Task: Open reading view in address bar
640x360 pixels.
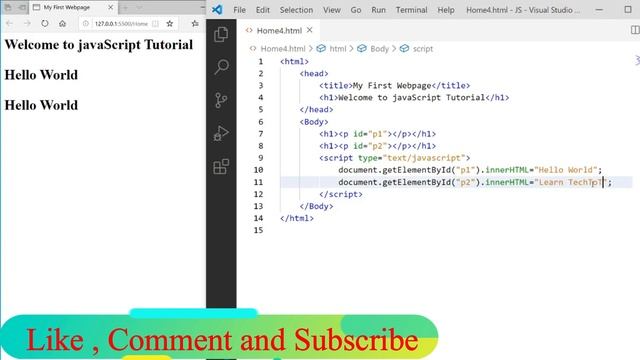Action: tap(155, 24)
